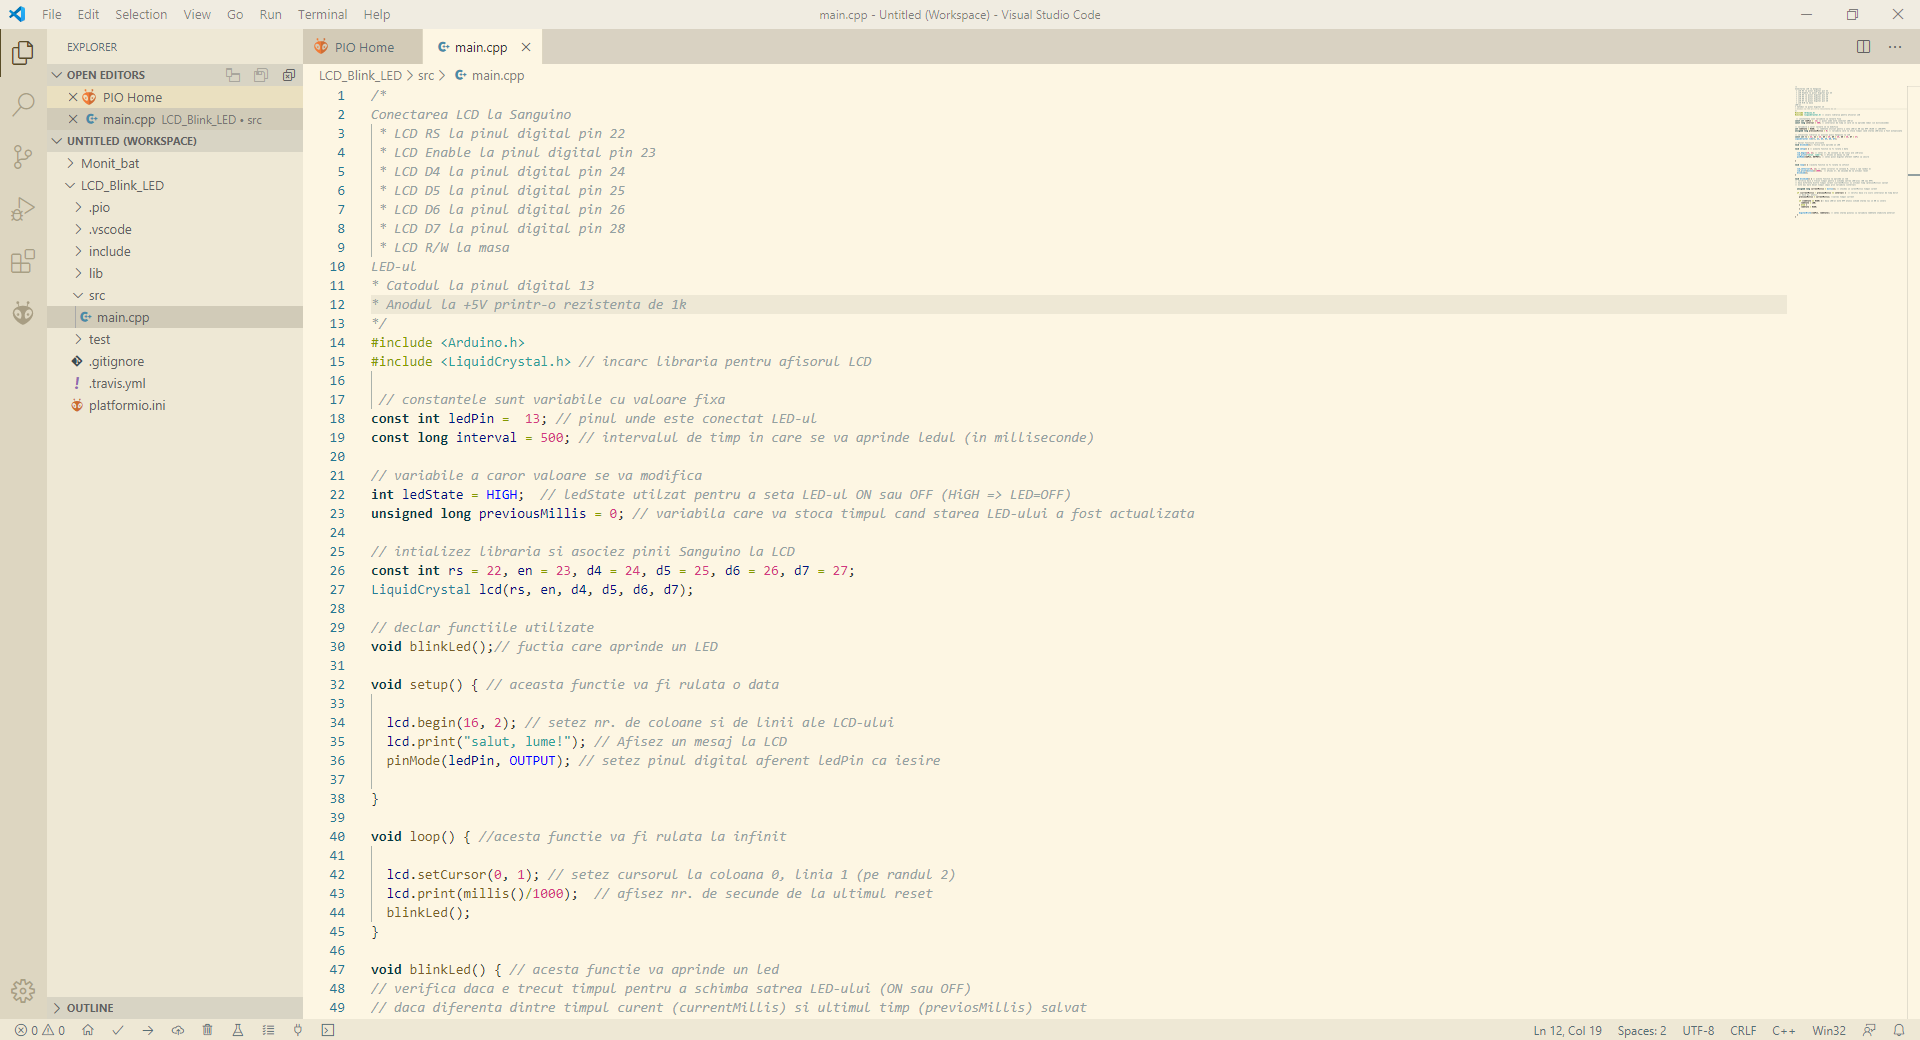Viewport: 1920px width, 1040px height.
Task: Open the platformio.ini file
Action: click(175, 405)
